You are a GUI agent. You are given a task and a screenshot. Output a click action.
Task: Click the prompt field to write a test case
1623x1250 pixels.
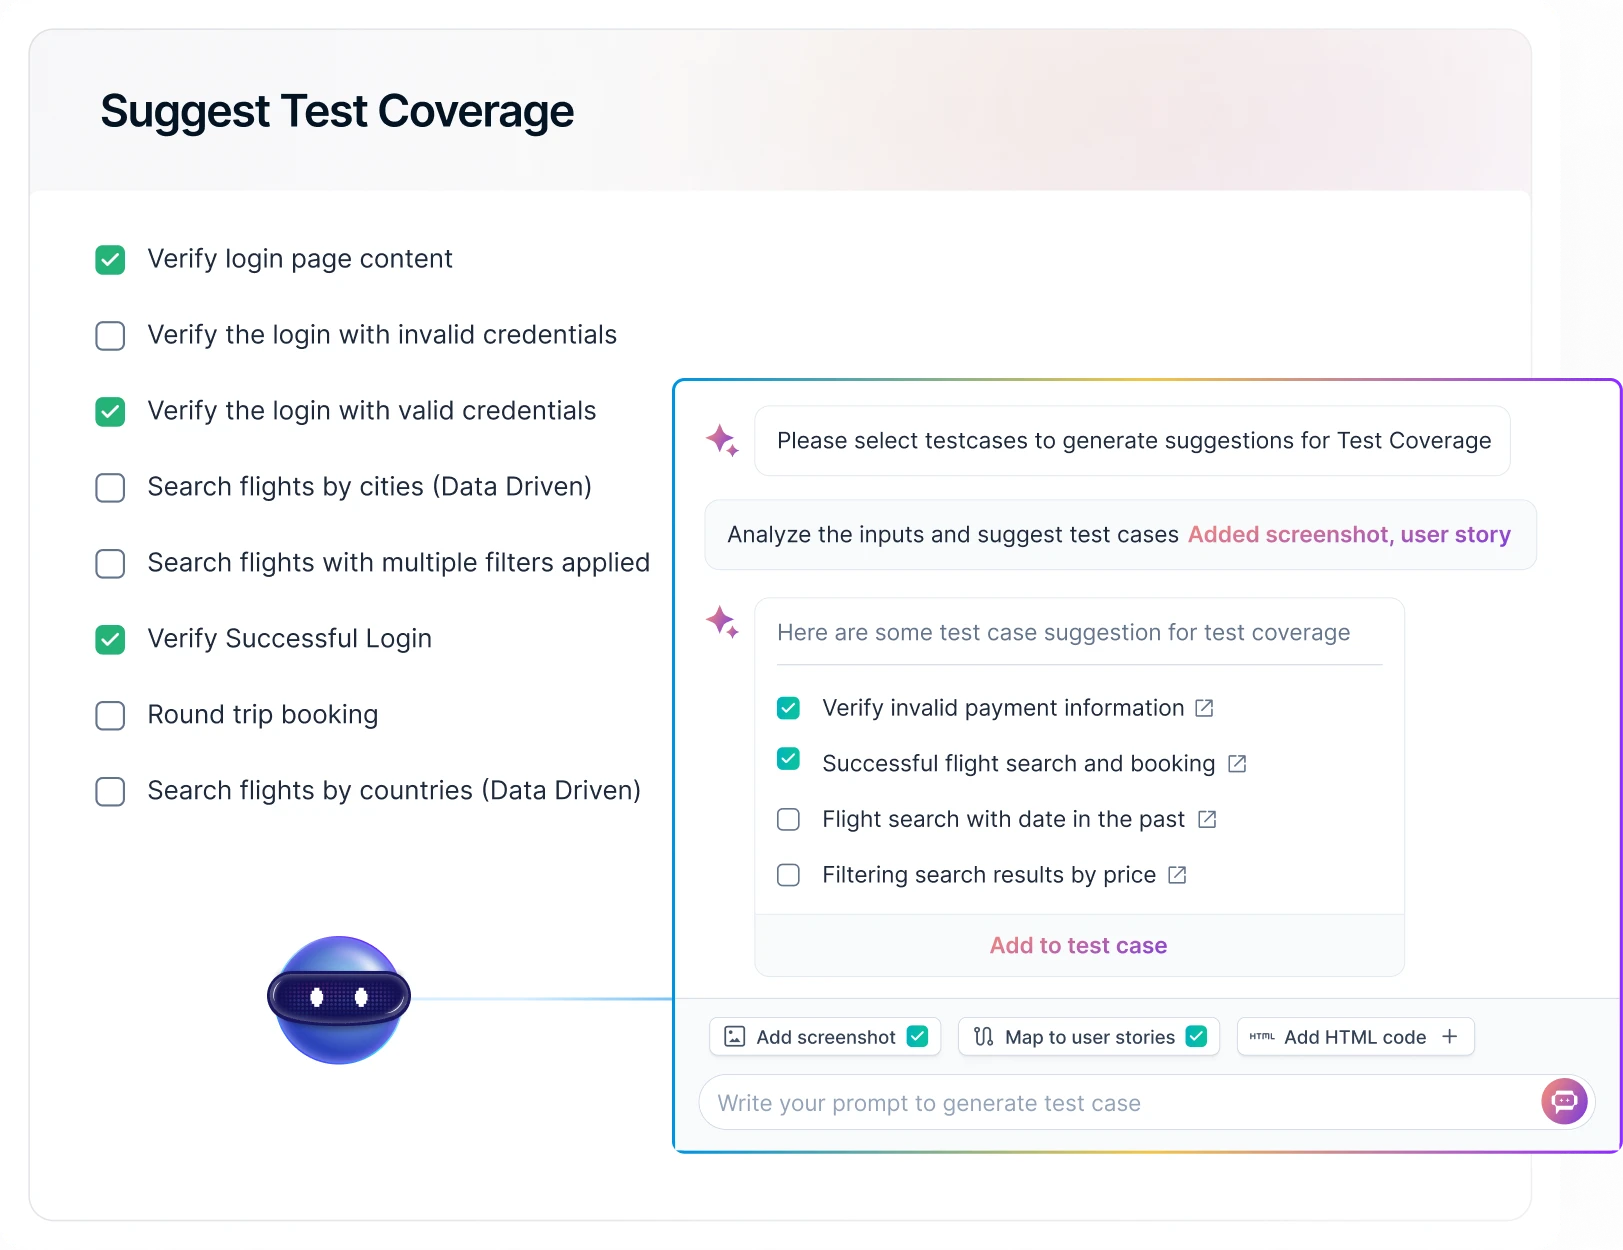click(1000, 1102)
